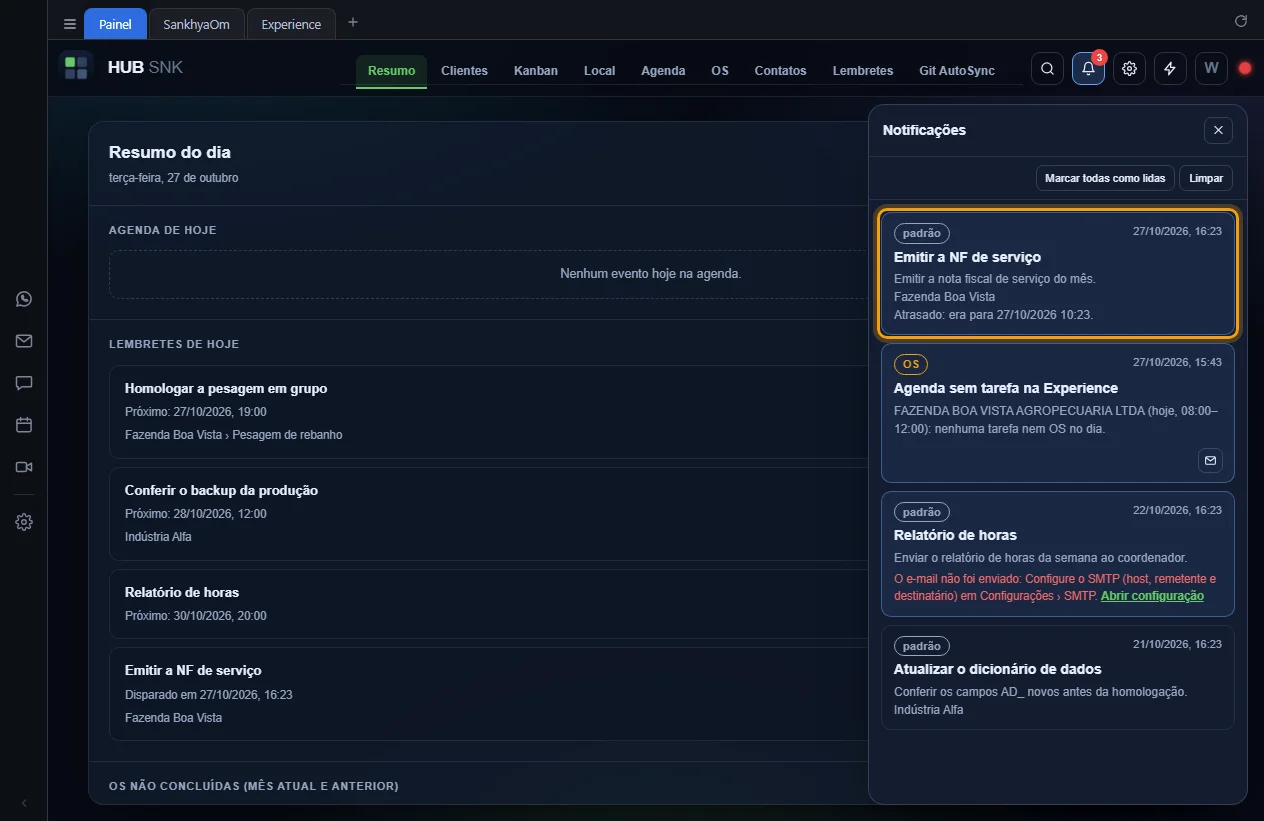Click the '22/10/2026, 16:23' notification timestamp
Image resolution: width=1264 pixels, height=821 pixels.
click(1177, 510)
